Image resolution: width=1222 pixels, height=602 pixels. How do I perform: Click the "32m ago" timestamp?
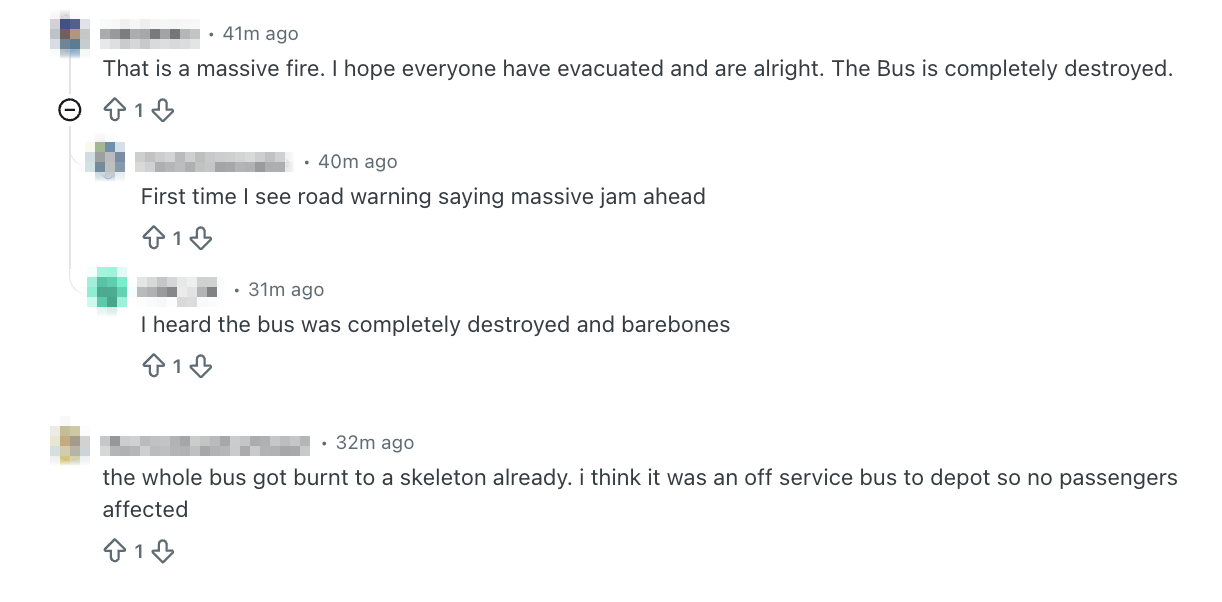tap(375, 443)
